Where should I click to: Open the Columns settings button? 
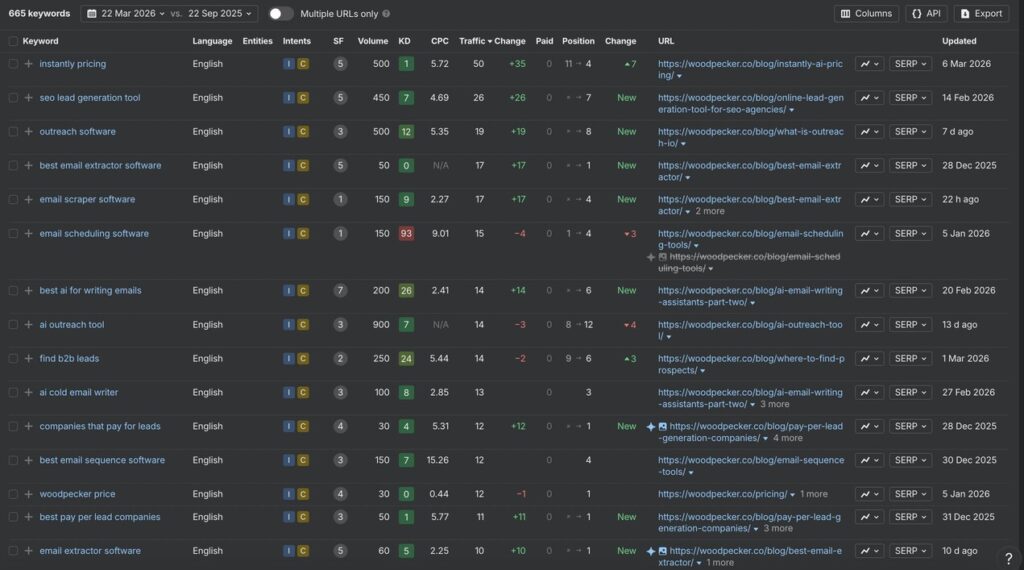[x=866, y=14]
